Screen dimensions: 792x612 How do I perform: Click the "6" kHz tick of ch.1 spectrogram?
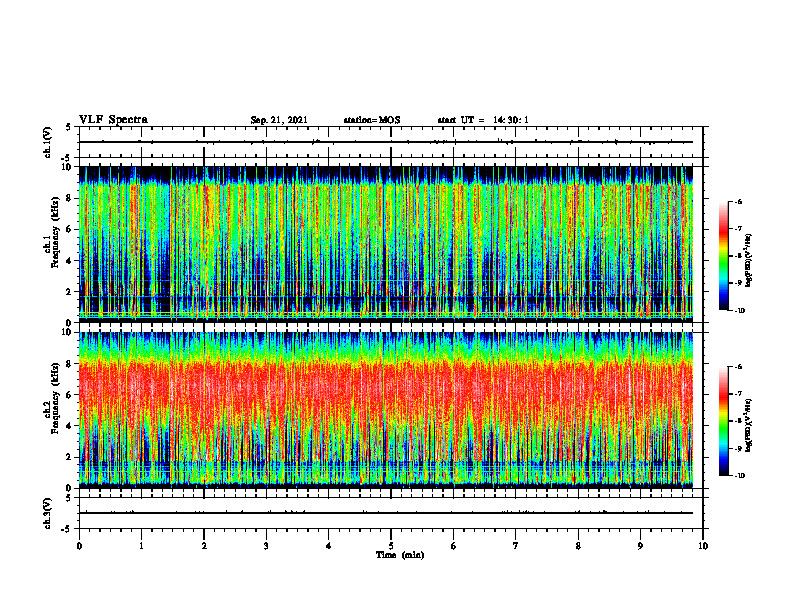coord(70,229)
